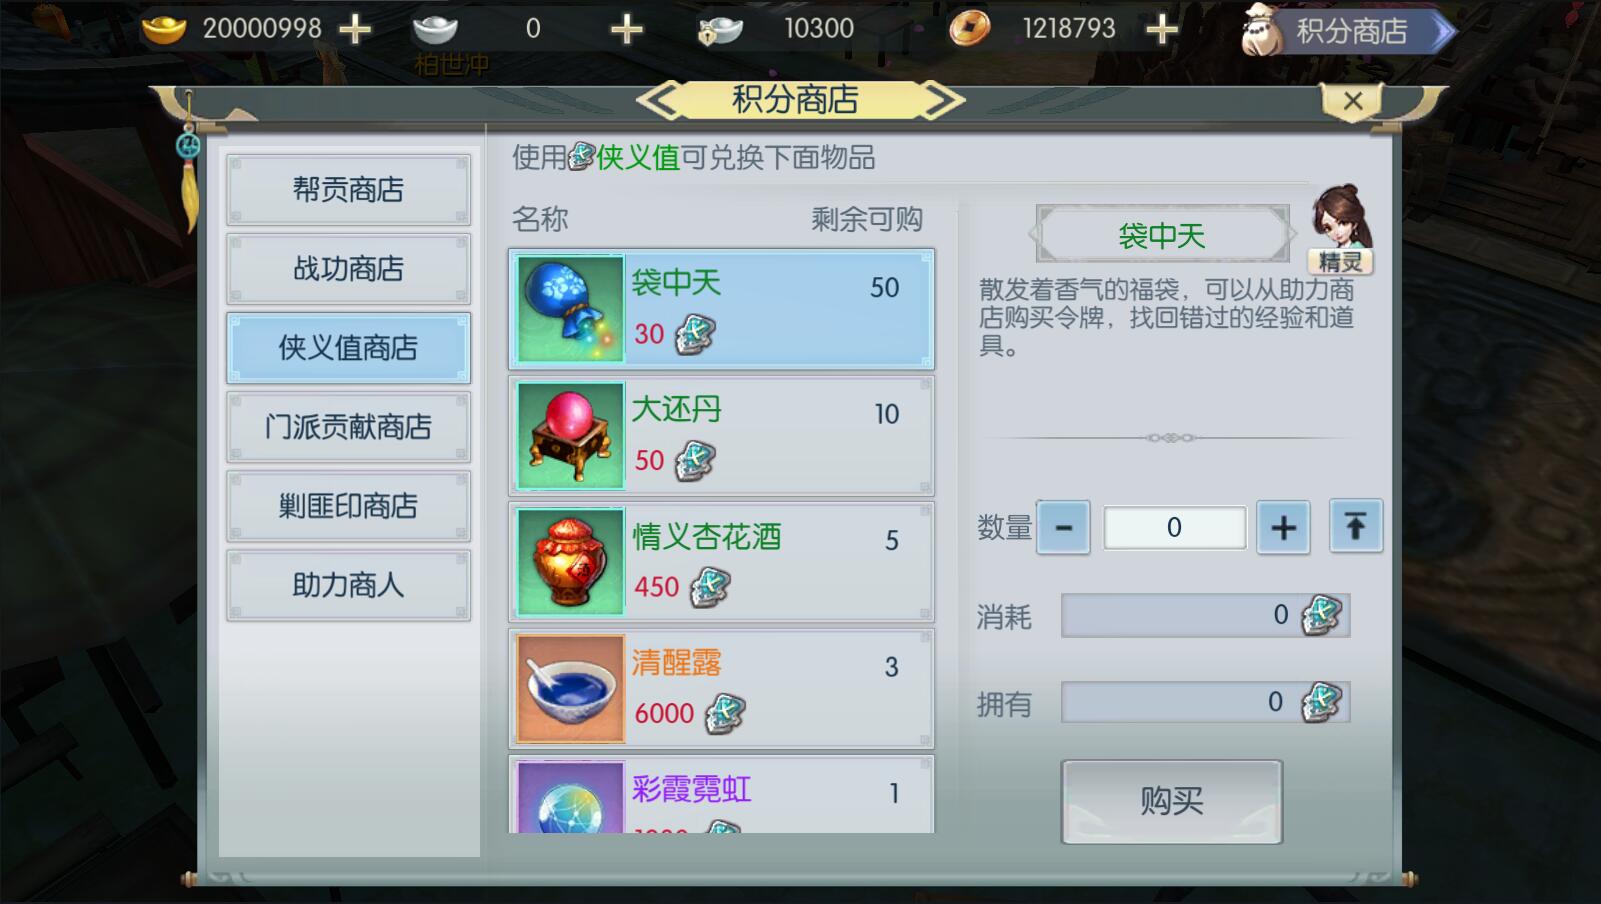Select the 彩霞霓虹 item row
This screenshot has width=1601, height=904.
click(721, 795)
